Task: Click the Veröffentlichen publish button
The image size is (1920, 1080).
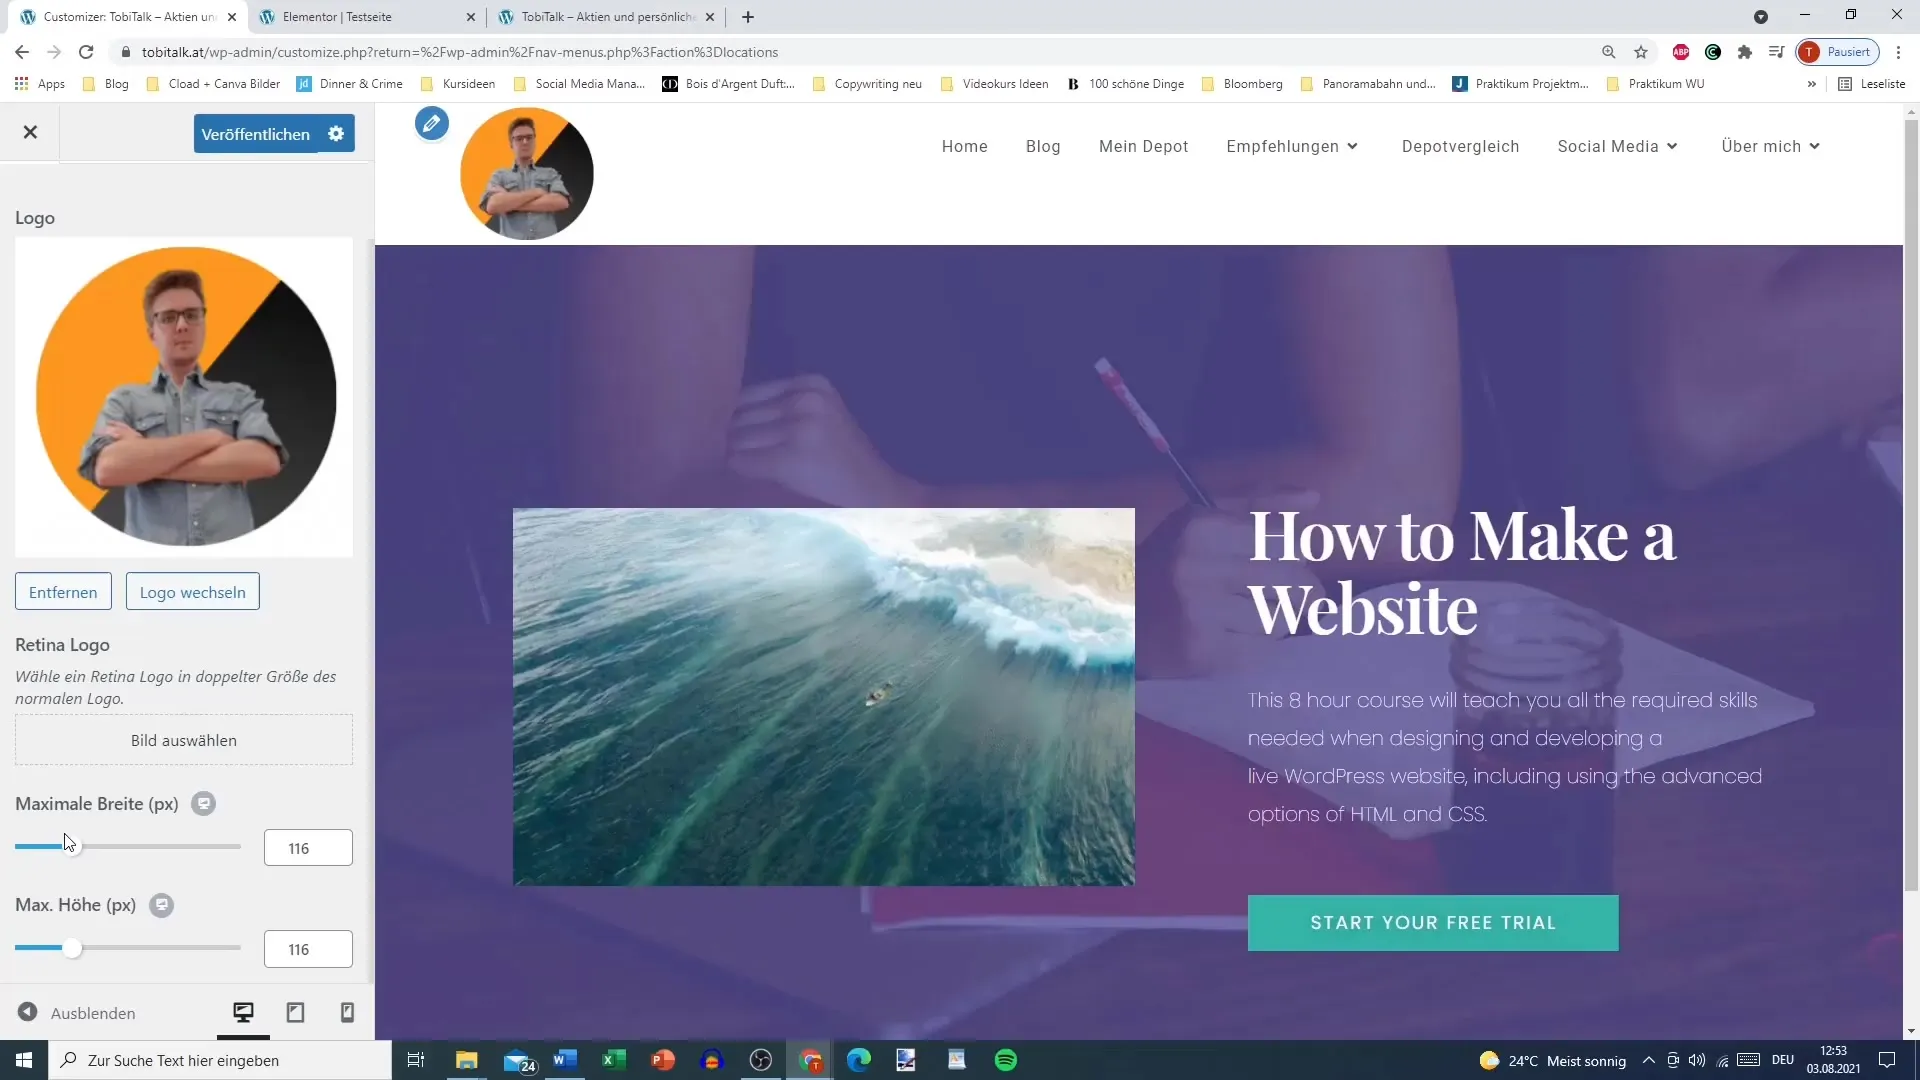Action: (x=255, y=133)
